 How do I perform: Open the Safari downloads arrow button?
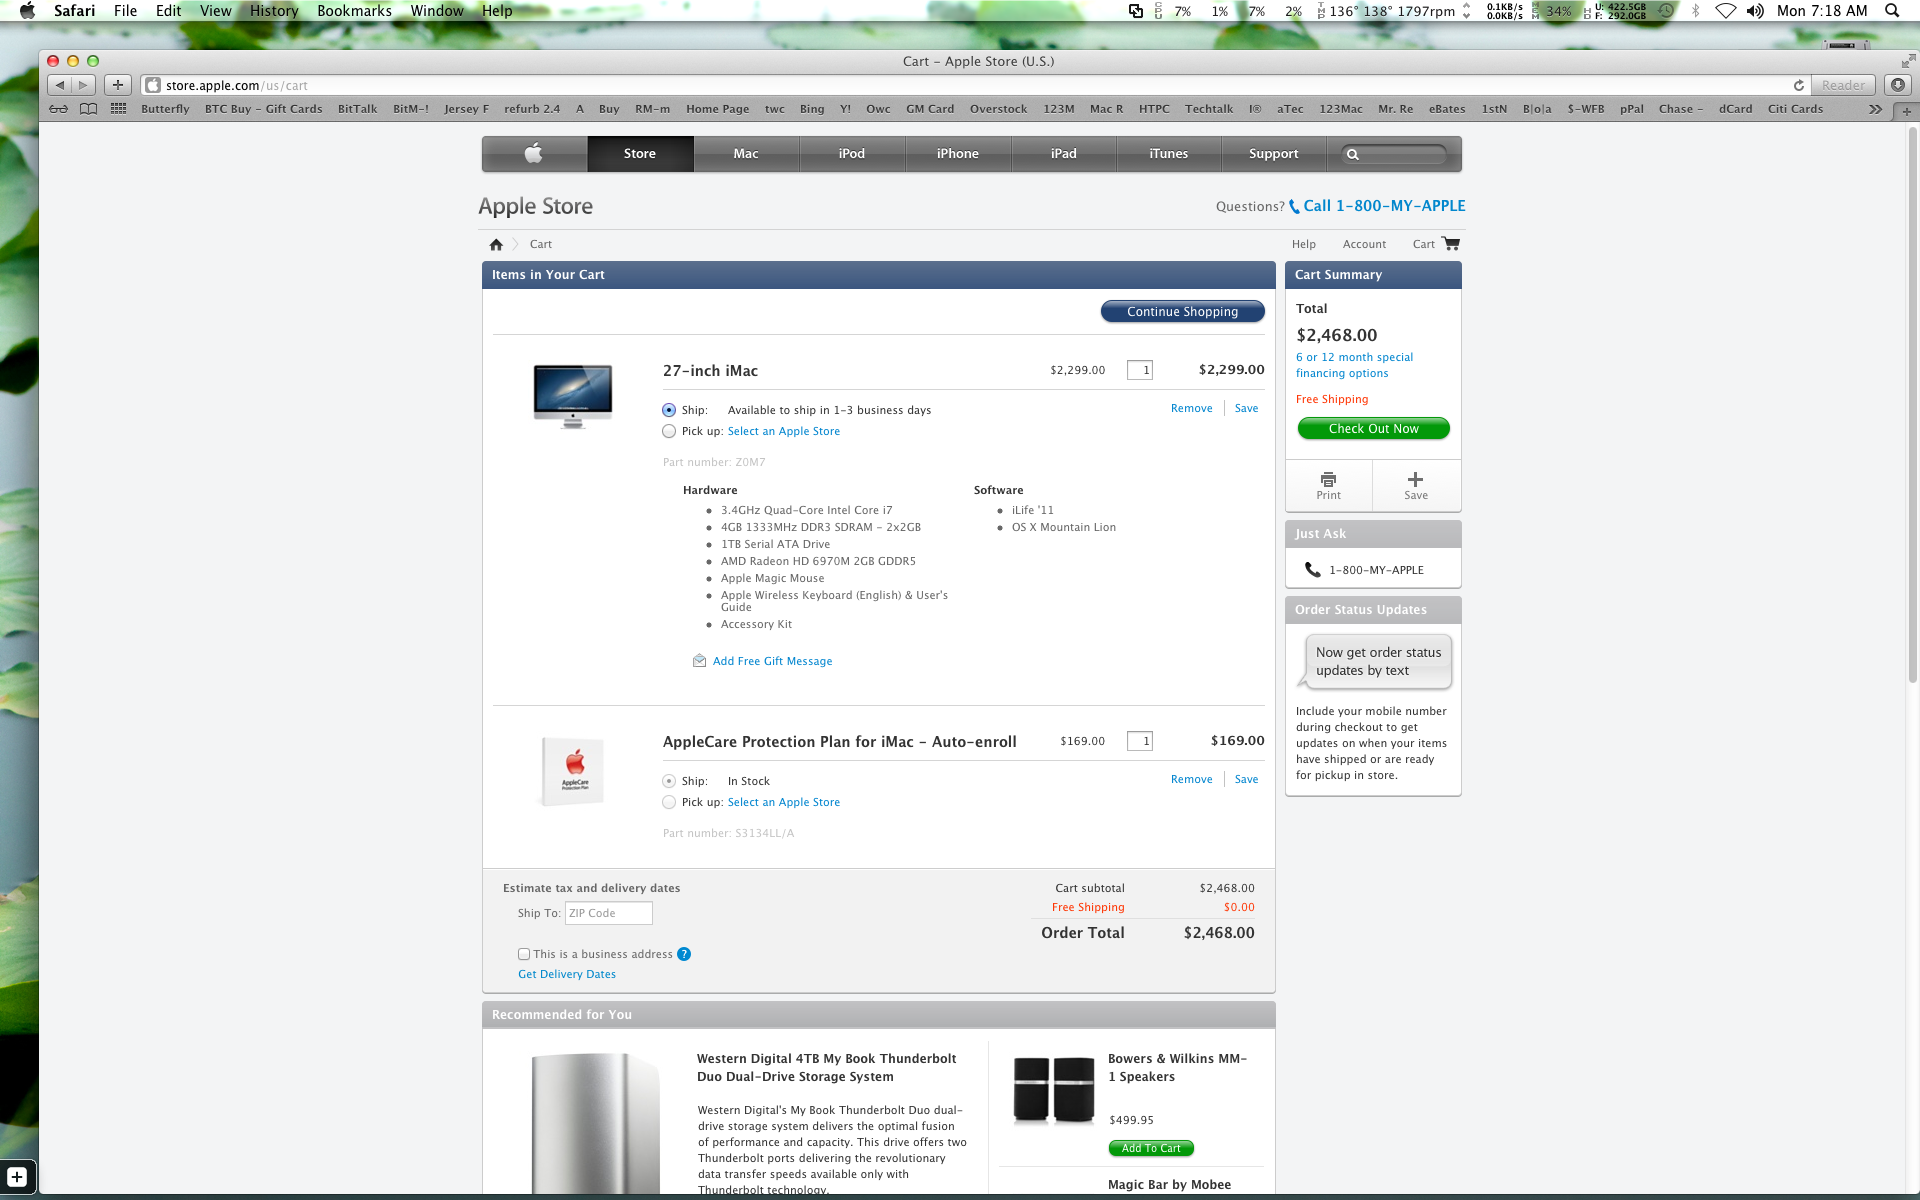click(x=1897, y=85)
